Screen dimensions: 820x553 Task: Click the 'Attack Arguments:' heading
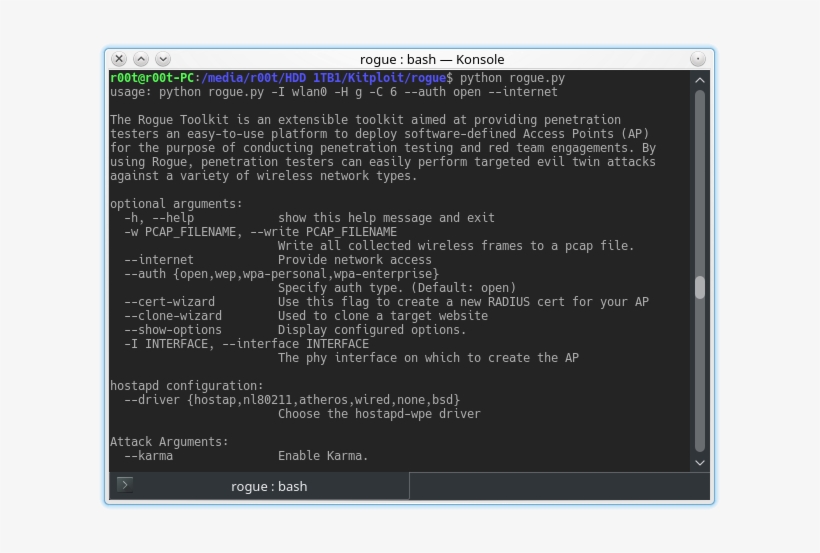point(169,442)
